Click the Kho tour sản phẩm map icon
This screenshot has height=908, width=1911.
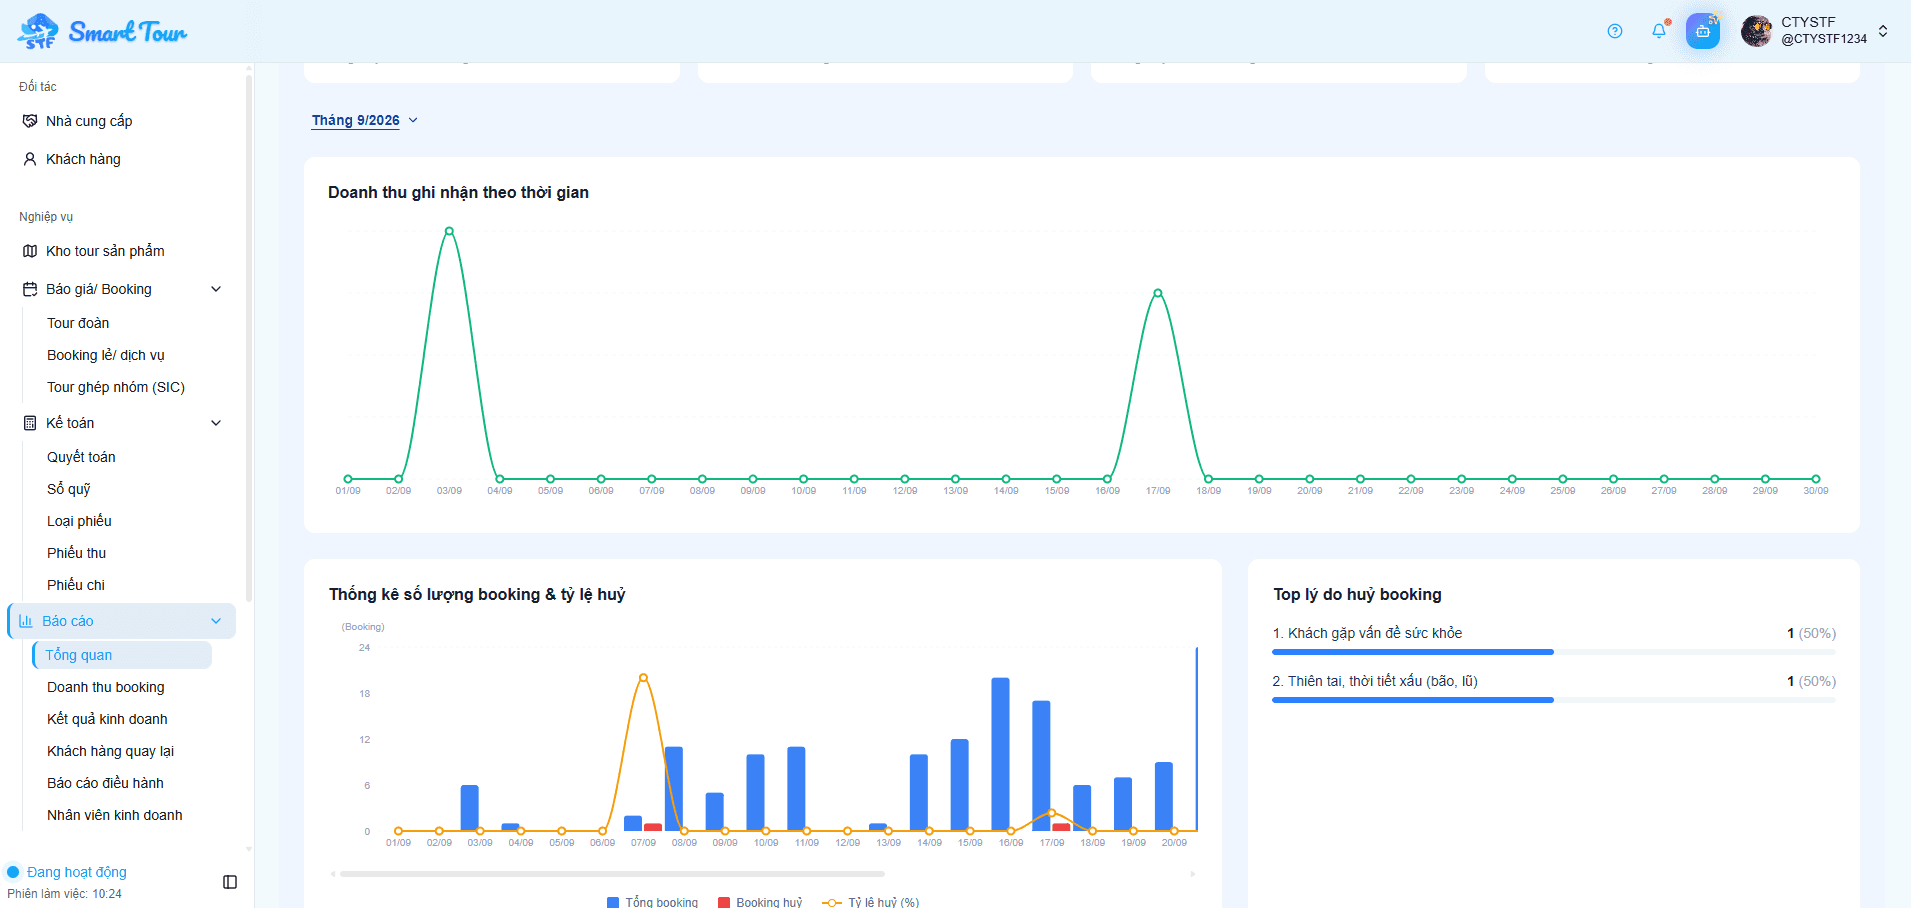[x=30, y=251]
